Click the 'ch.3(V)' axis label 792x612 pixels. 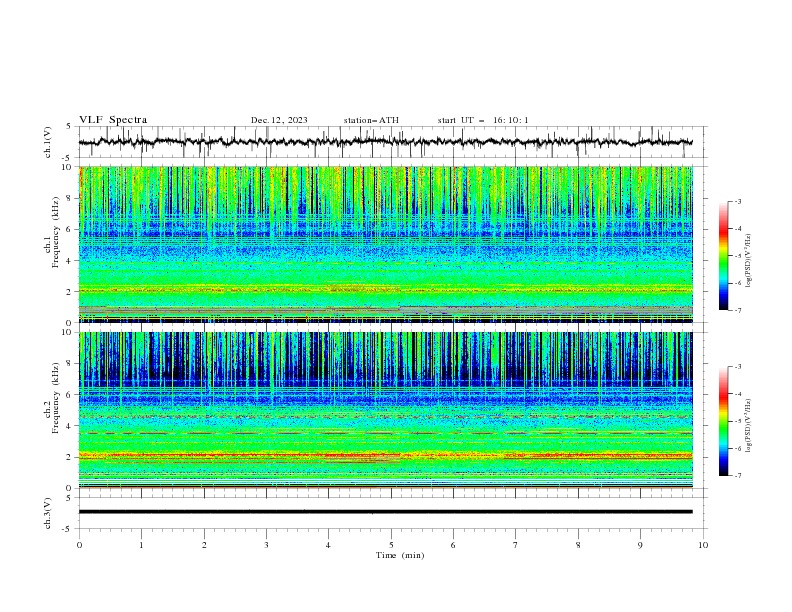coord(48,513)
